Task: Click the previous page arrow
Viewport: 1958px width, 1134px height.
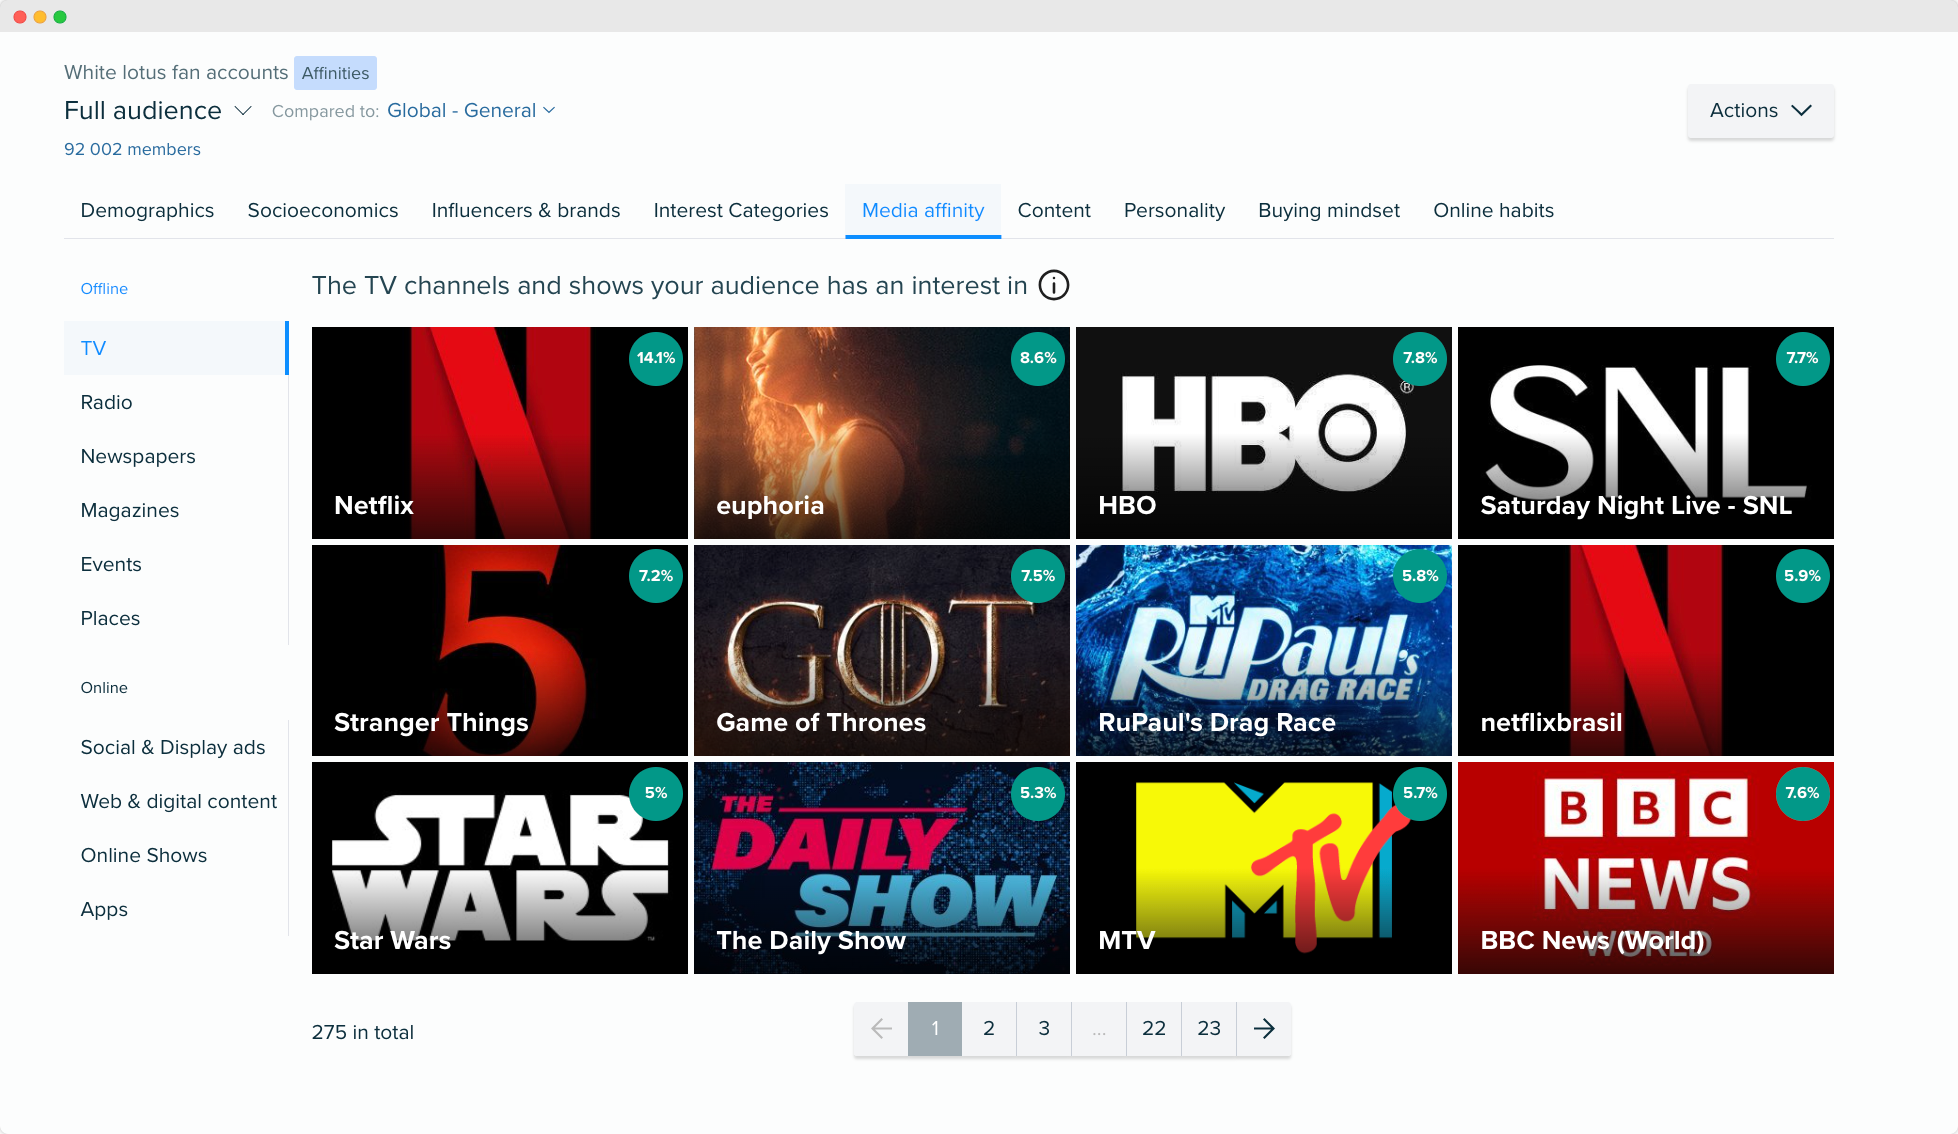Action: [x=881, y=1029]
